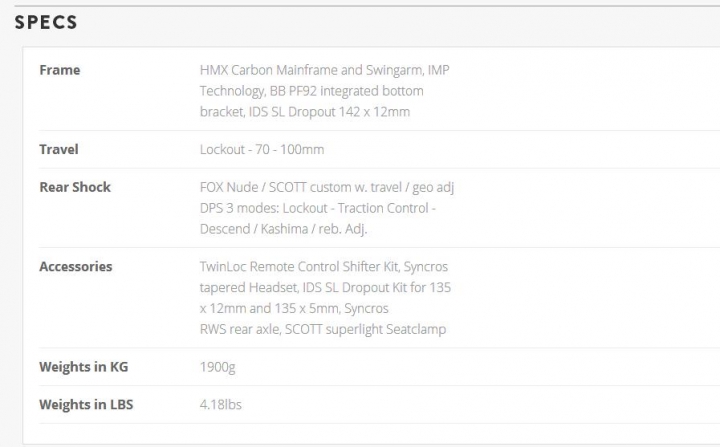Select the 1900g weight value
Image resolution: width=720 pixels, height=447 pixels.
(x=217, y=367)
